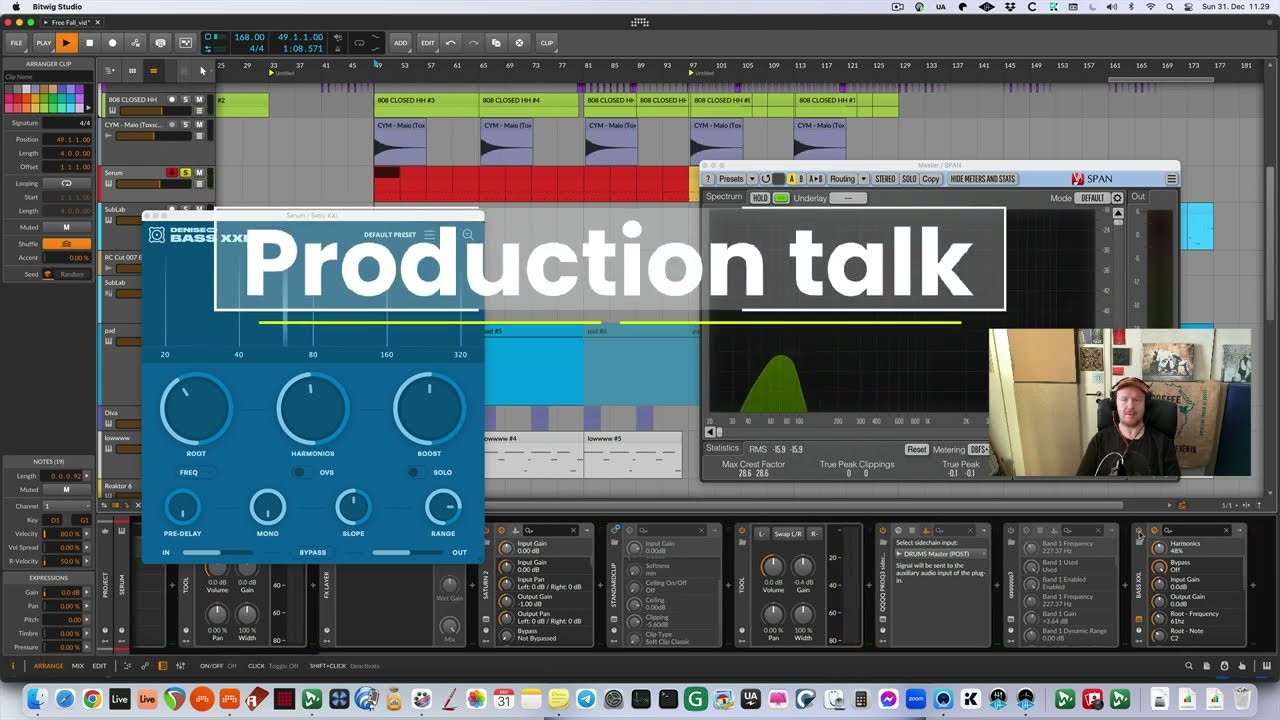1280x720 pixels.
Task: Arm global record with the circle button
Action: tap(112, 43)
